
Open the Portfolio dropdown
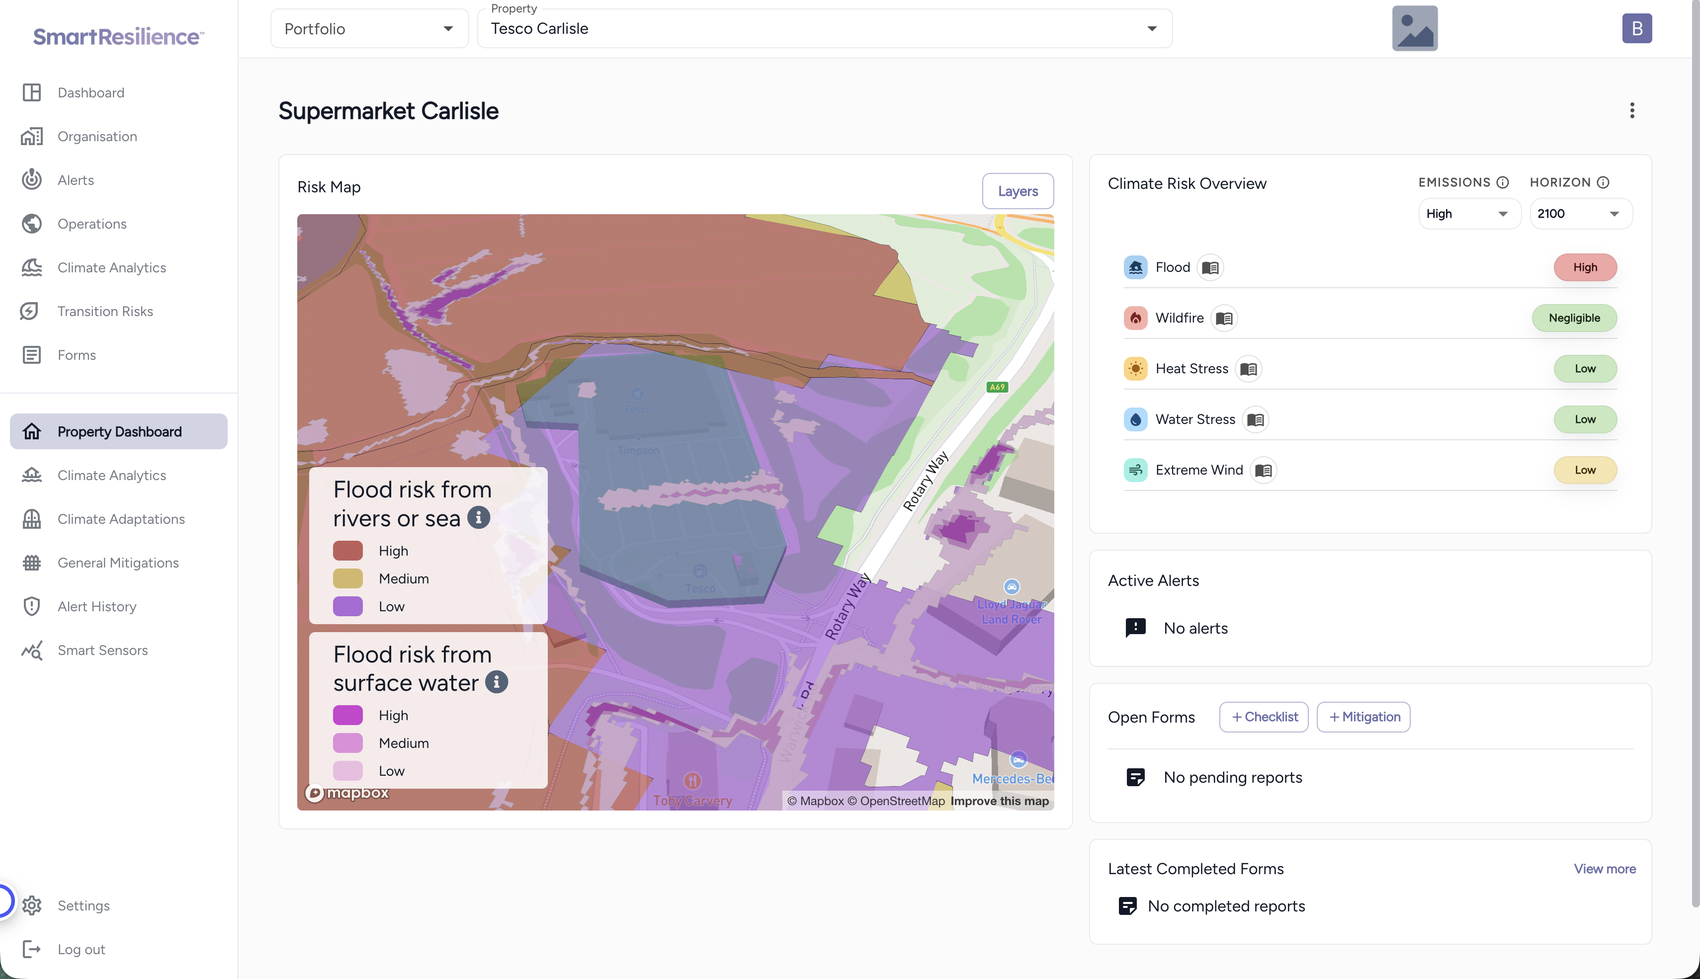click(369, 29)
